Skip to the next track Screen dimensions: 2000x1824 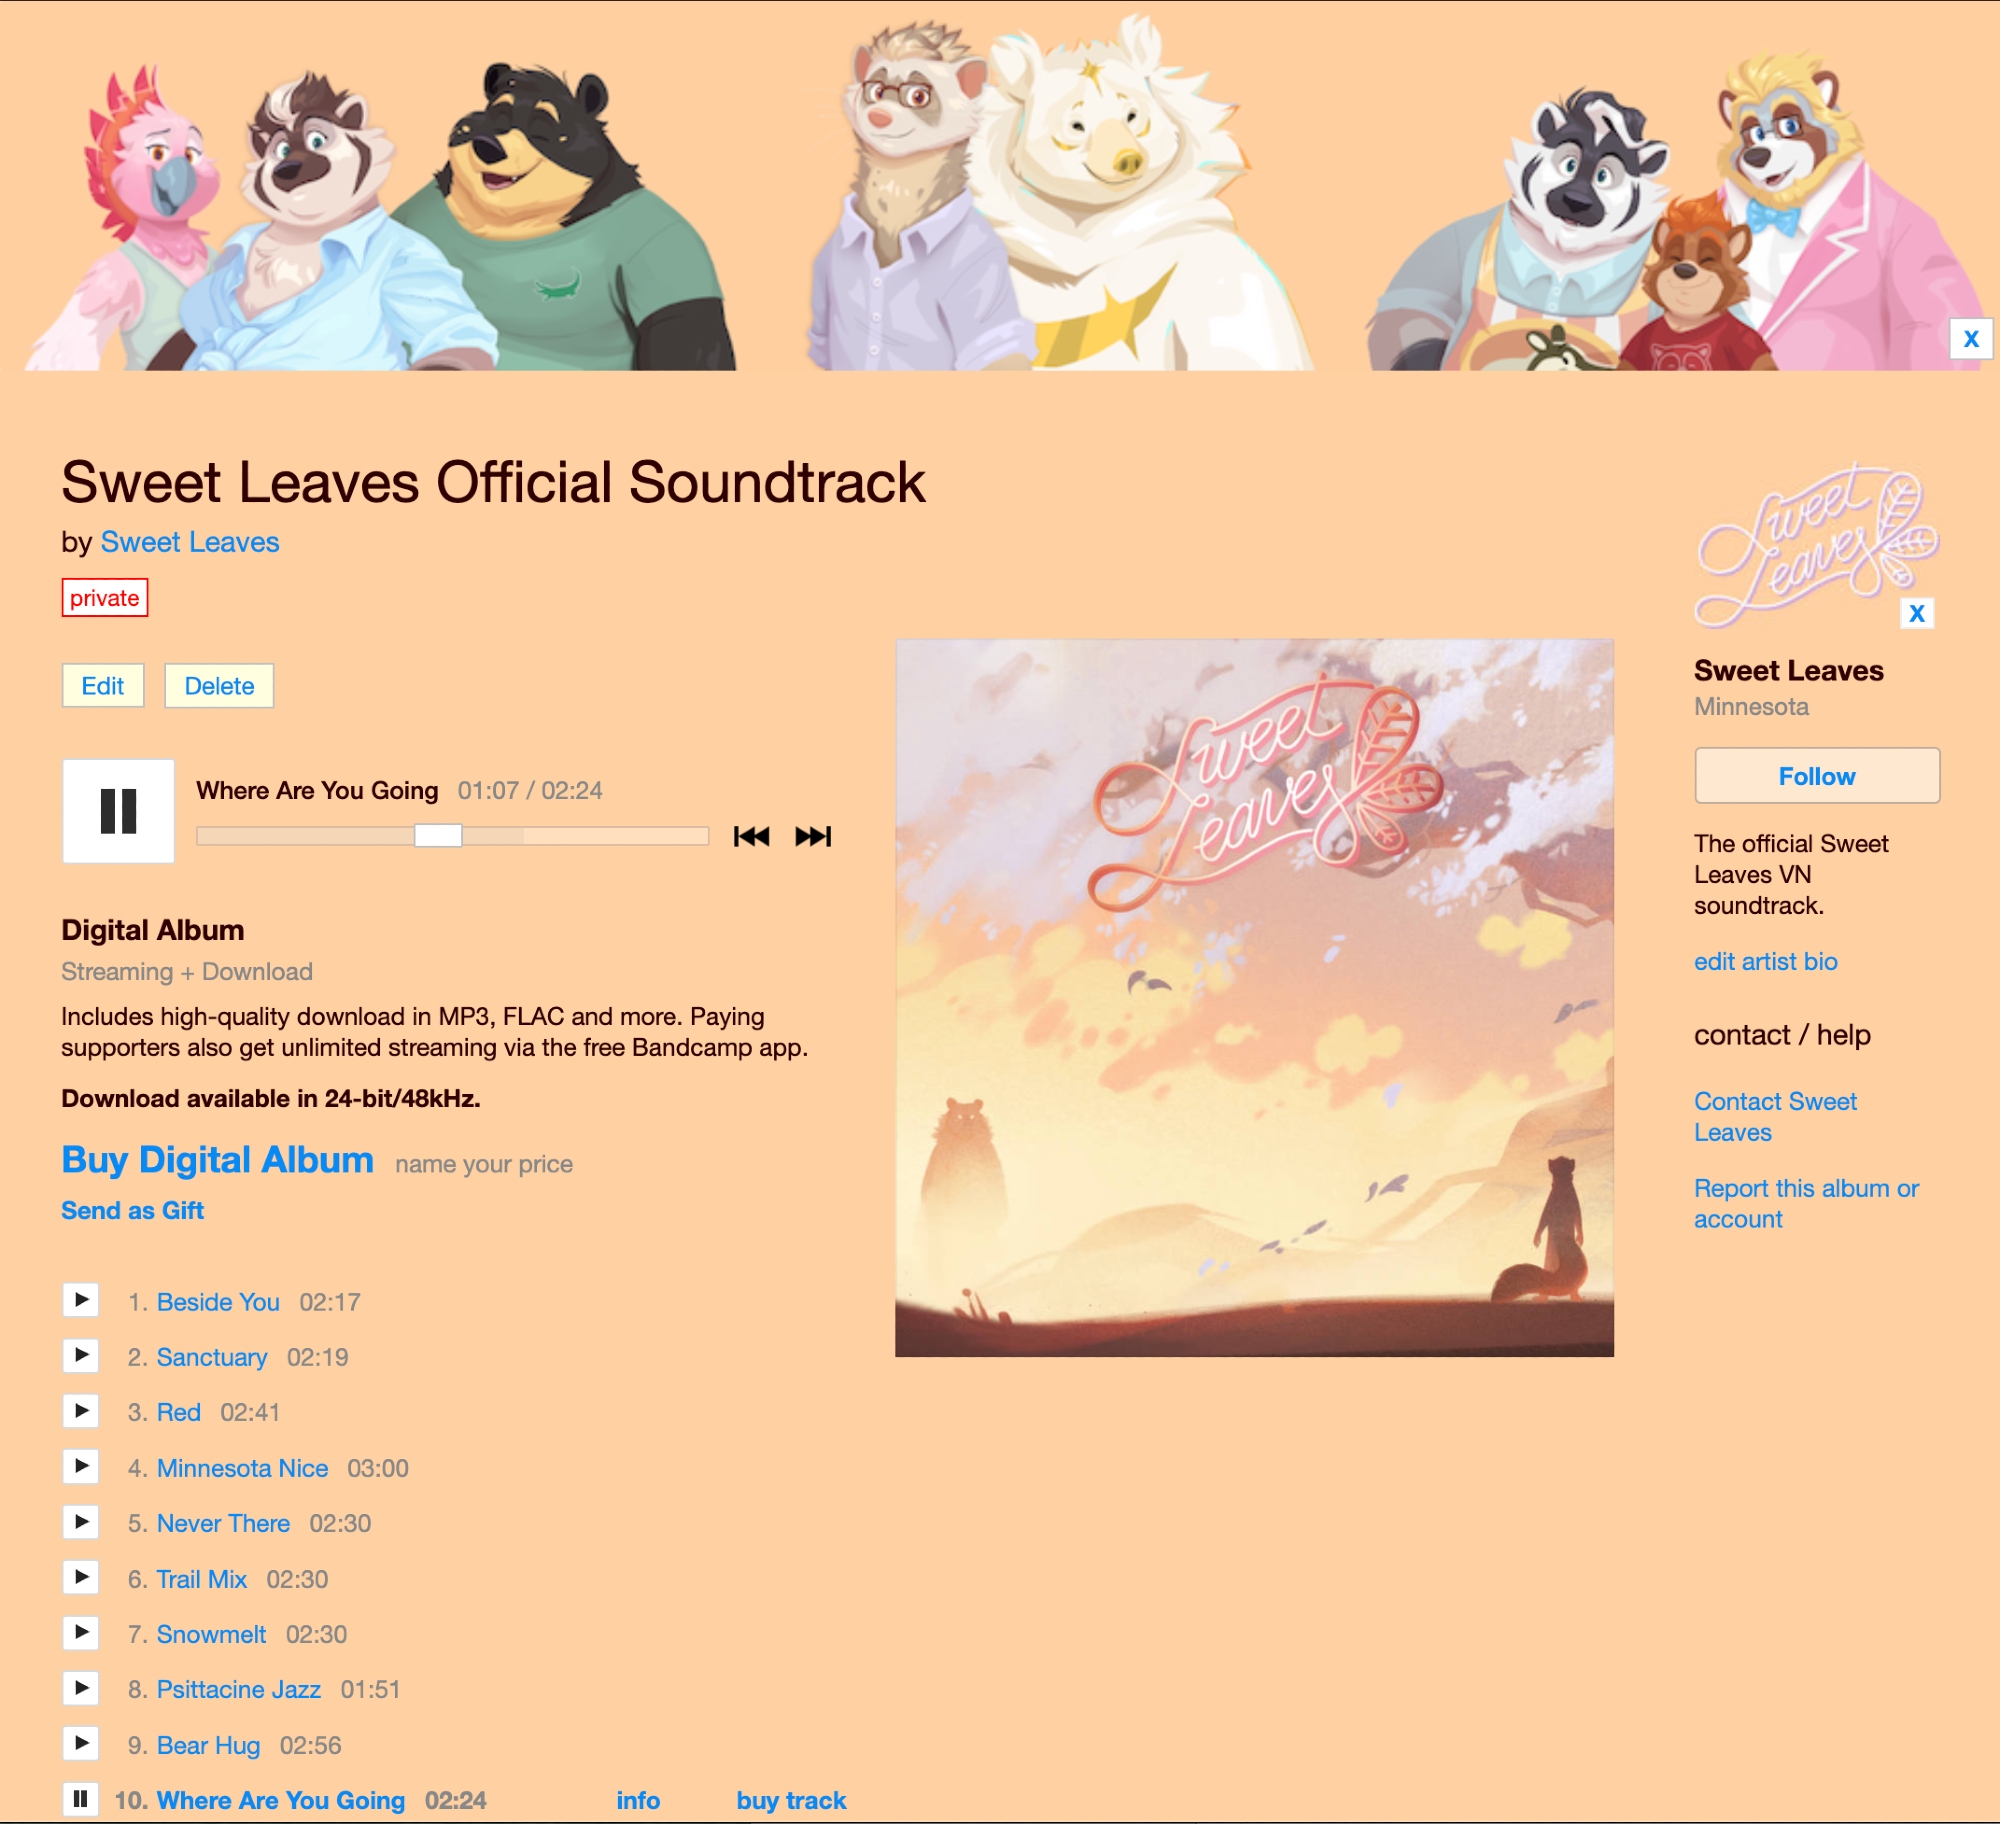(813, 837)
